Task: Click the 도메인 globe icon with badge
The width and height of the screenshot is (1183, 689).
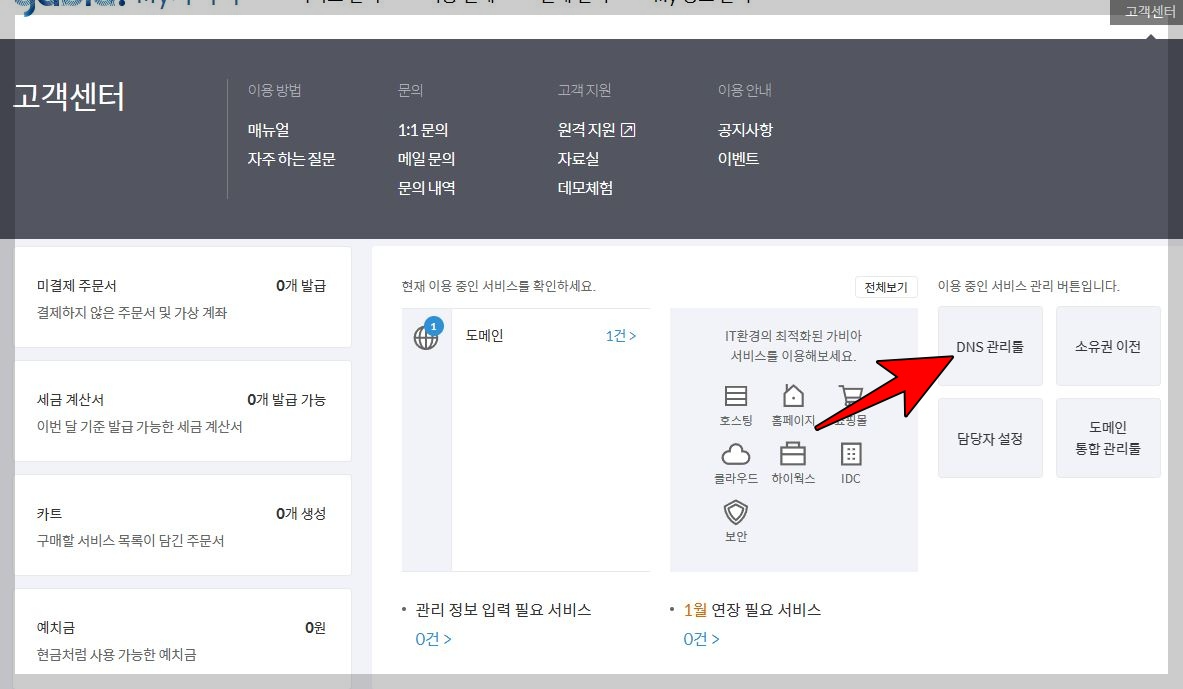Action: 427,336
